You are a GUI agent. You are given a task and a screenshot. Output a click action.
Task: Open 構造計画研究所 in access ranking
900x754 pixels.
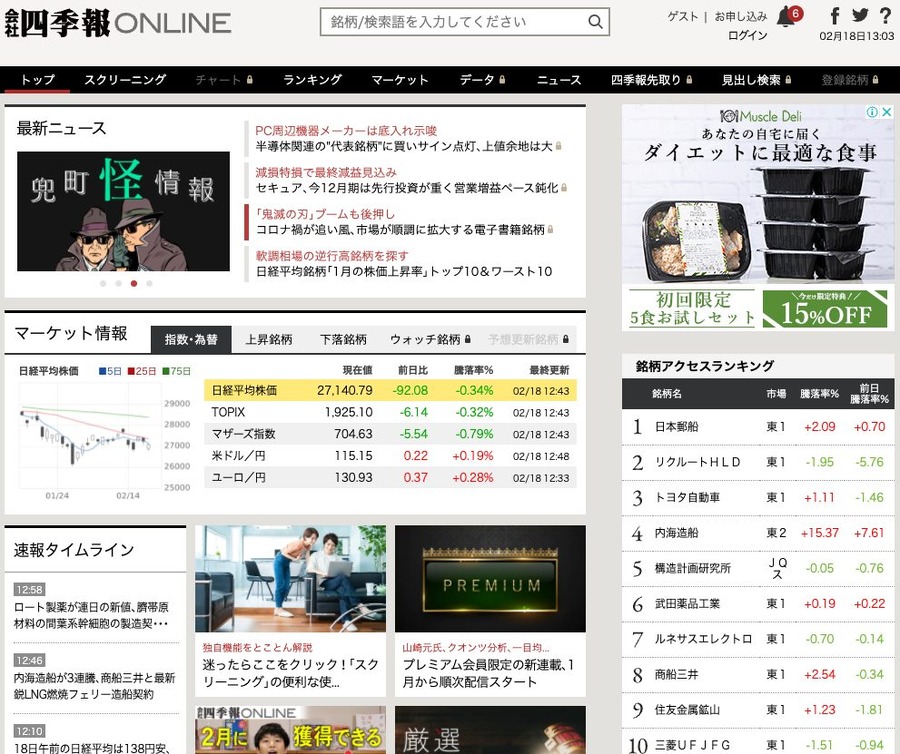point(693,569)
